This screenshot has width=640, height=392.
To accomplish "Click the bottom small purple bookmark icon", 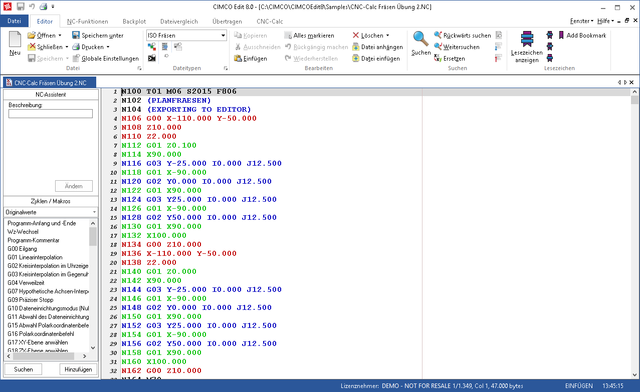I will [550, 58].
